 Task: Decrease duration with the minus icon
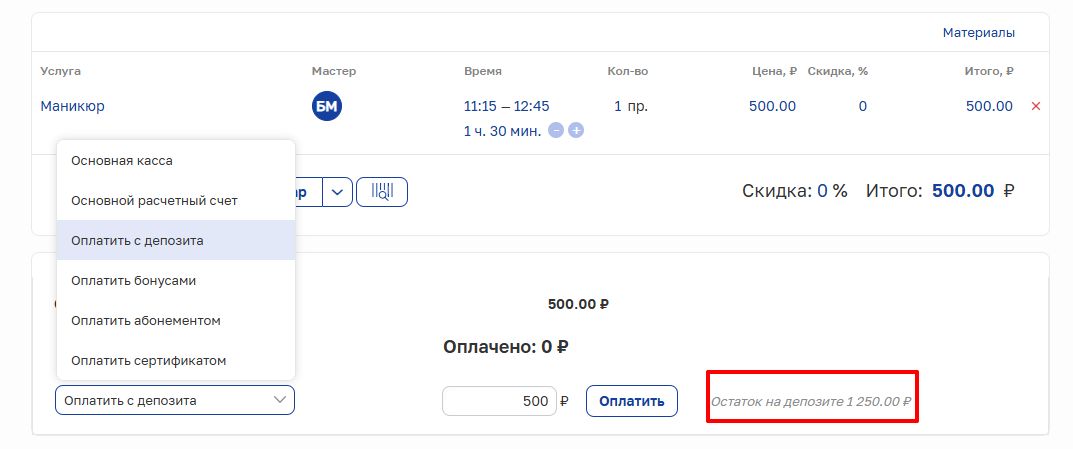tap(556, 131)
